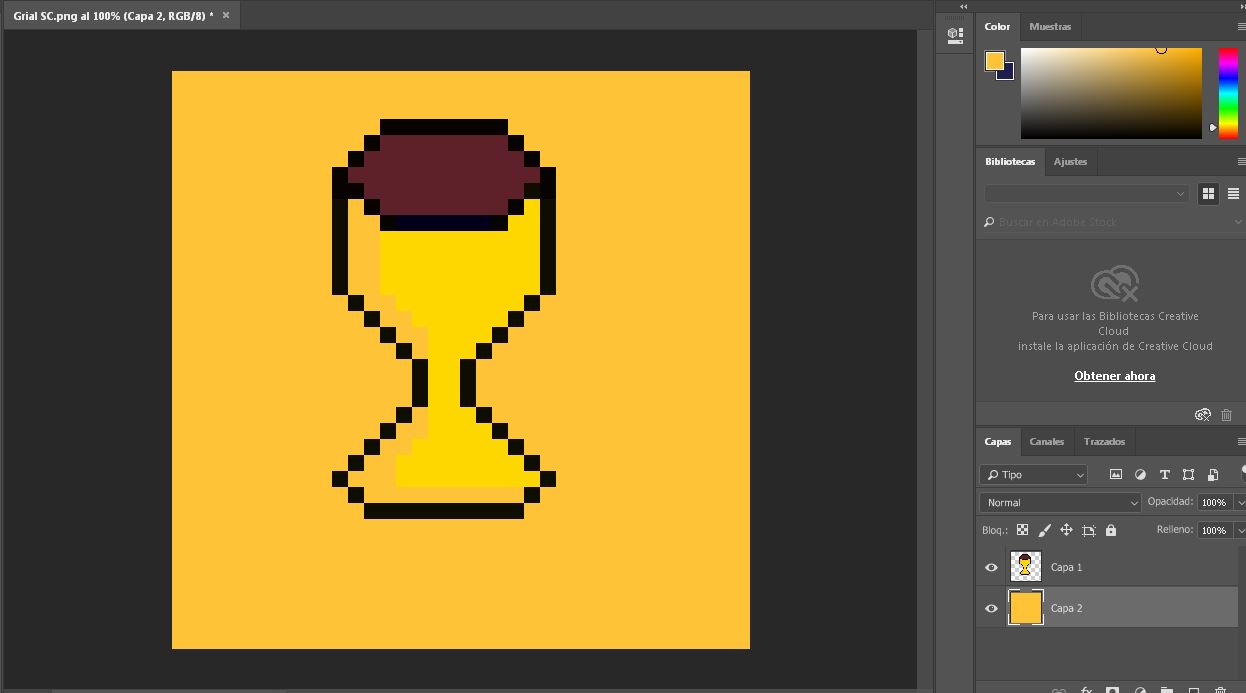
Task: Lock layer position move icon
Action: pos(1066,530)
